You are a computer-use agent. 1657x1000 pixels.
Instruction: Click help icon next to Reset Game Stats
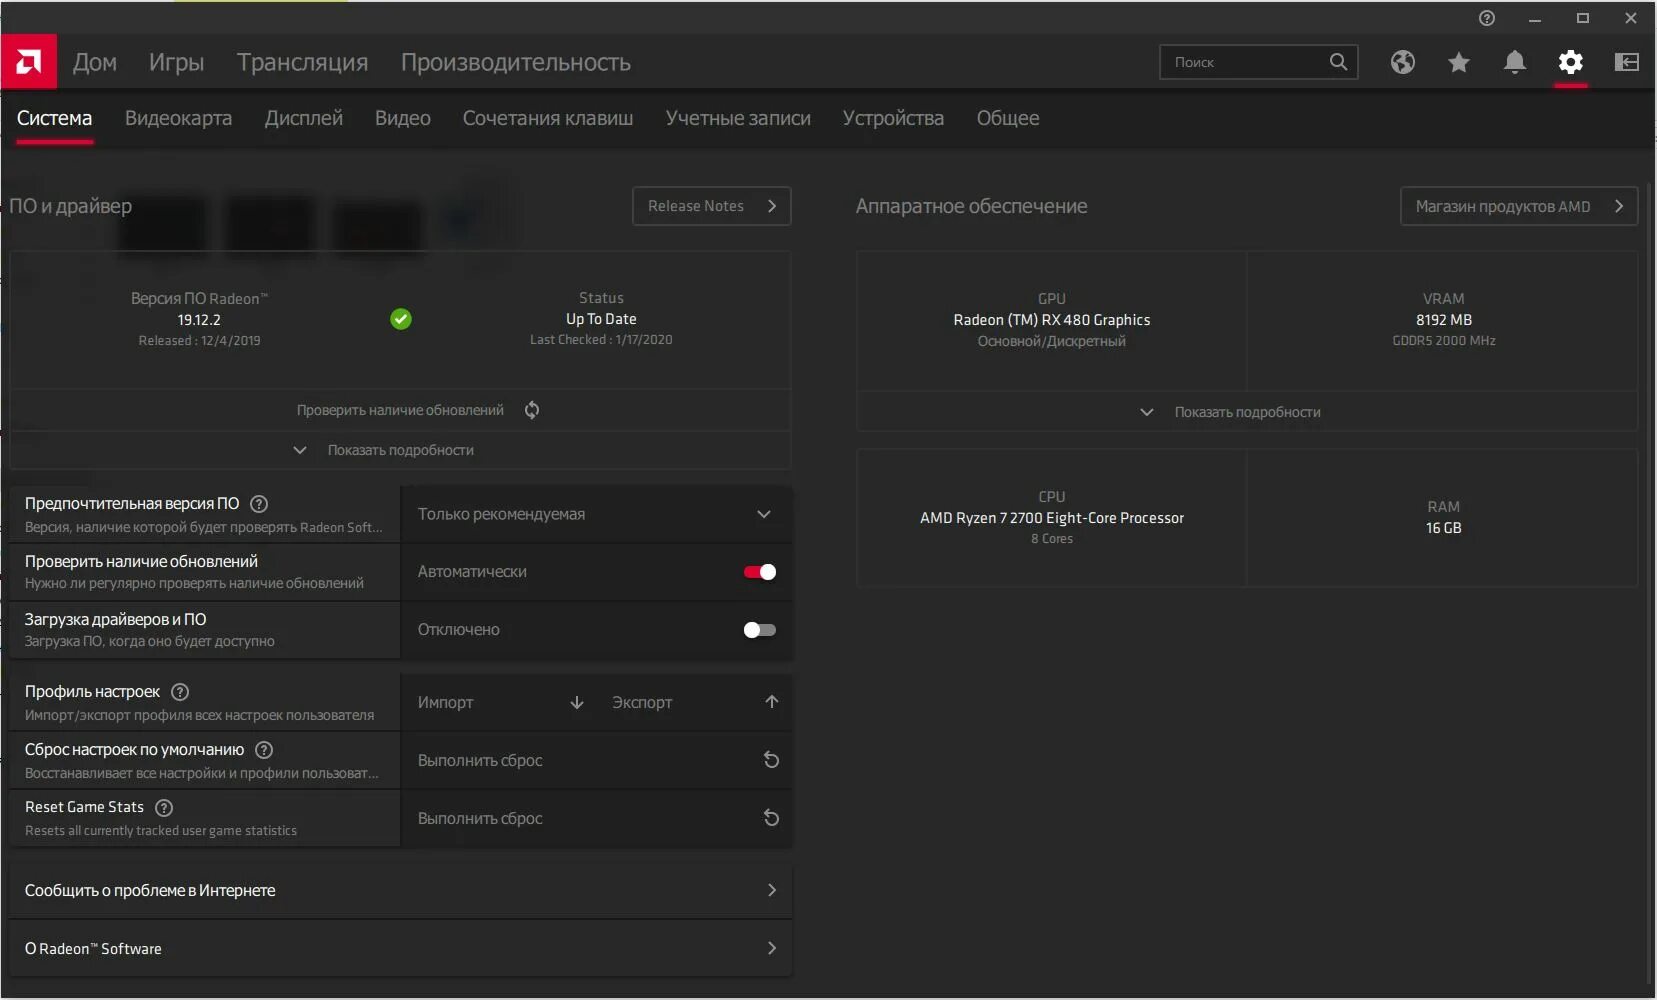coord(164,808)
